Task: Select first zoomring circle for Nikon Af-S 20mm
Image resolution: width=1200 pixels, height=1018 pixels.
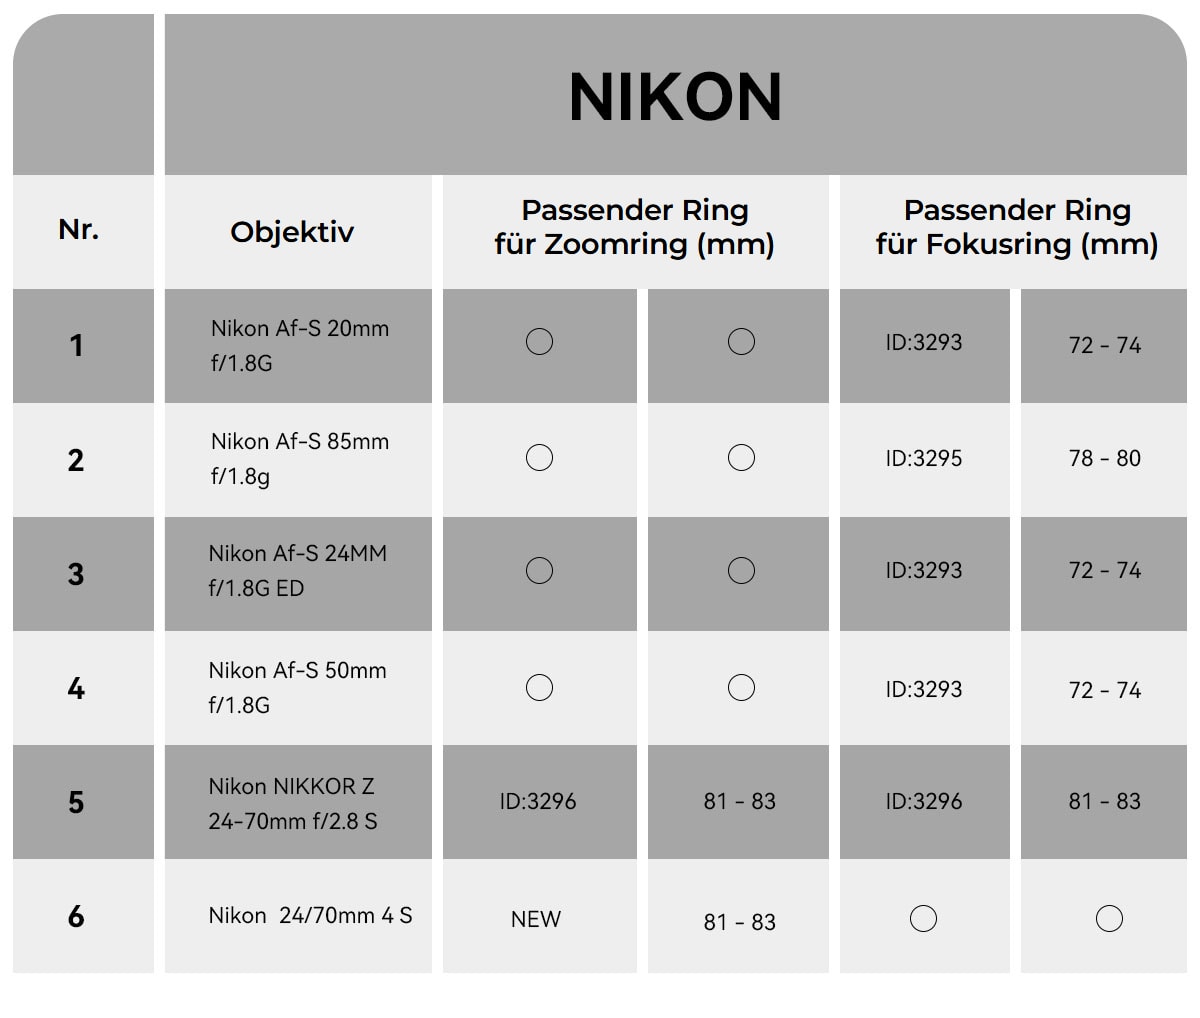Action: click(x=539, y=342)
